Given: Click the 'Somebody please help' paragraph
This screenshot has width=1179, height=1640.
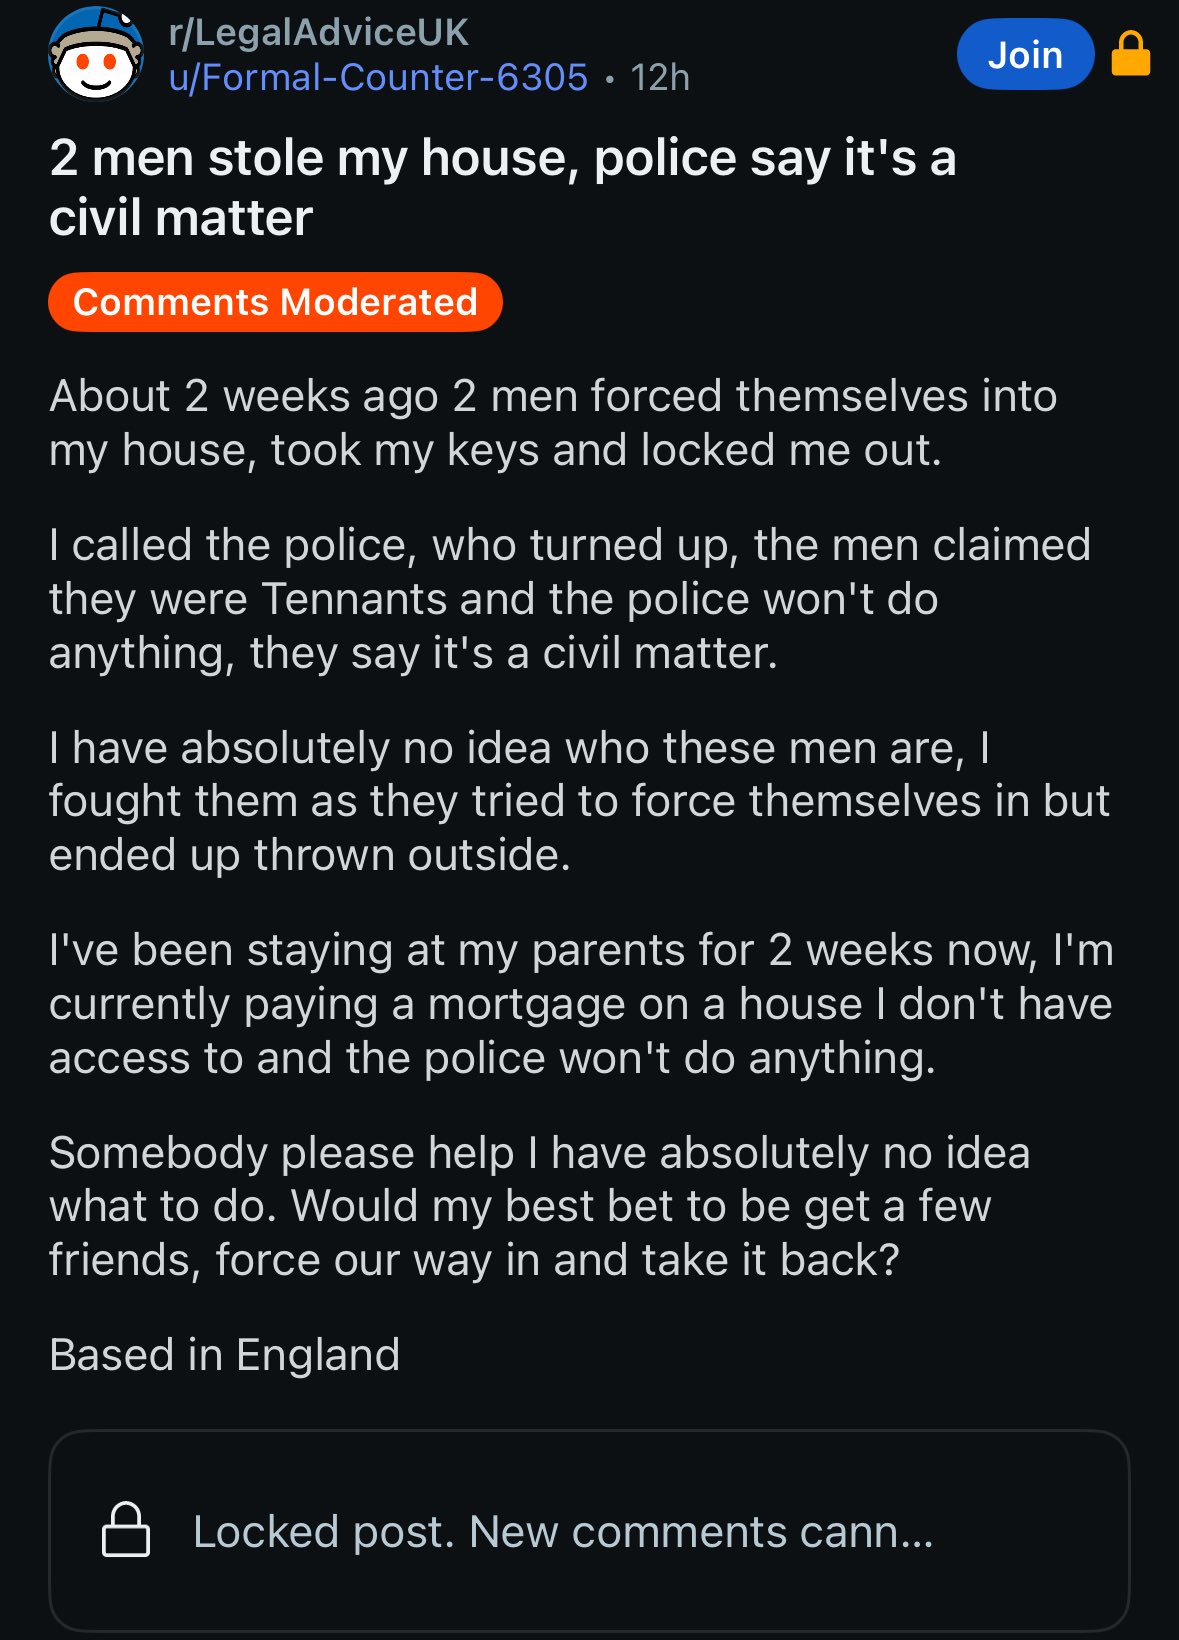Looking at the screenshot, I should (x=539, y=1206).
